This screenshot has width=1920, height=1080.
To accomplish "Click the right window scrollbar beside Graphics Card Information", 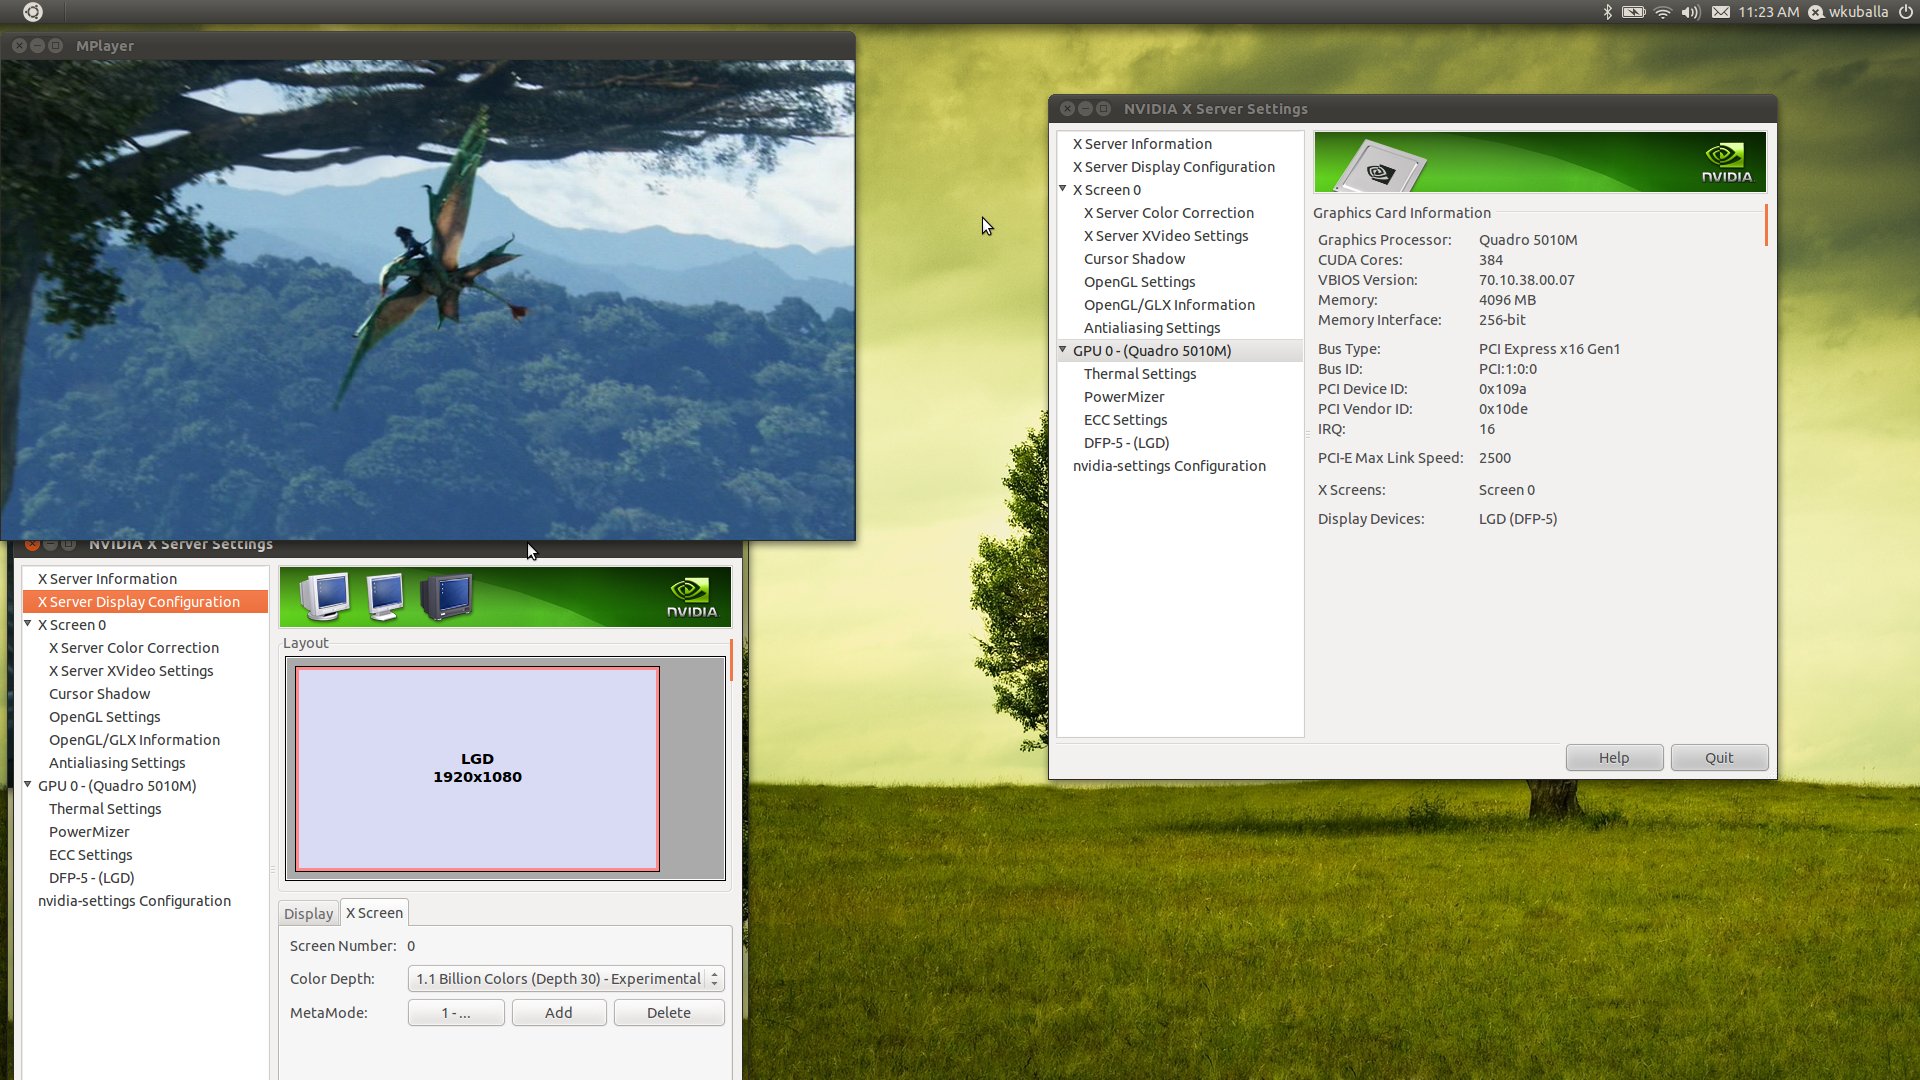I will (1766, 225).
